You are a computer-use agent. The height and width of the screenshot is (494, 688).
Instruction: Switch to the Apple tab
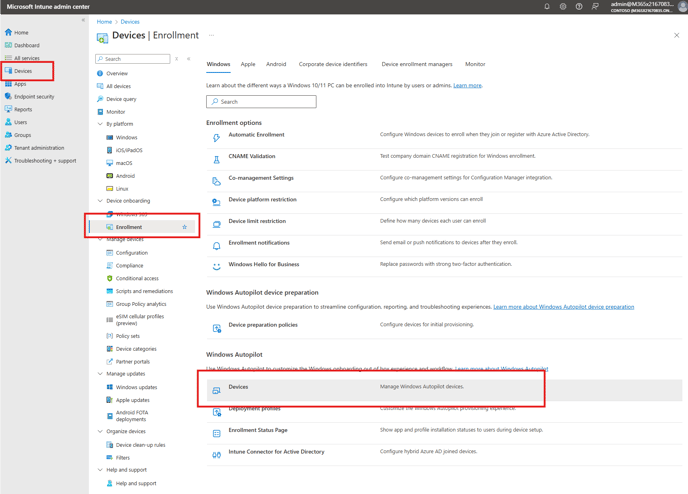coord(248,64)
